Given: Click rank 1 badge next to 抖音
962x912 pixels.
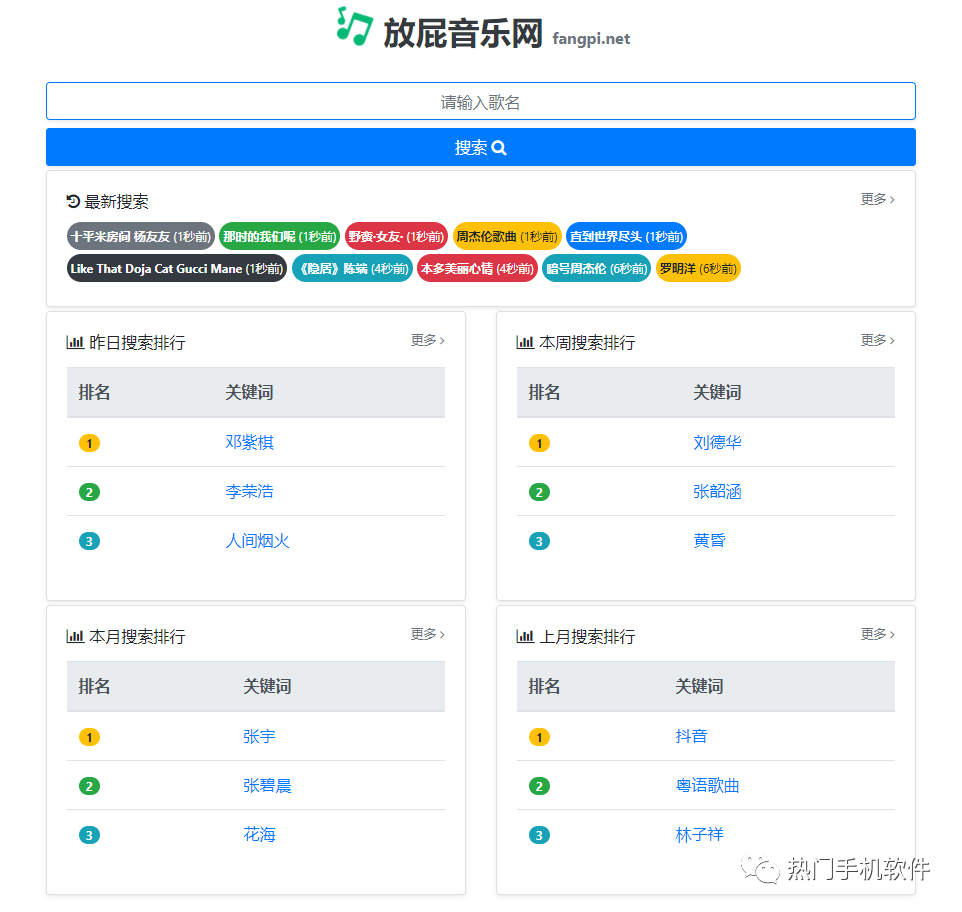Looking at the screenshot, I should [539, 737].
